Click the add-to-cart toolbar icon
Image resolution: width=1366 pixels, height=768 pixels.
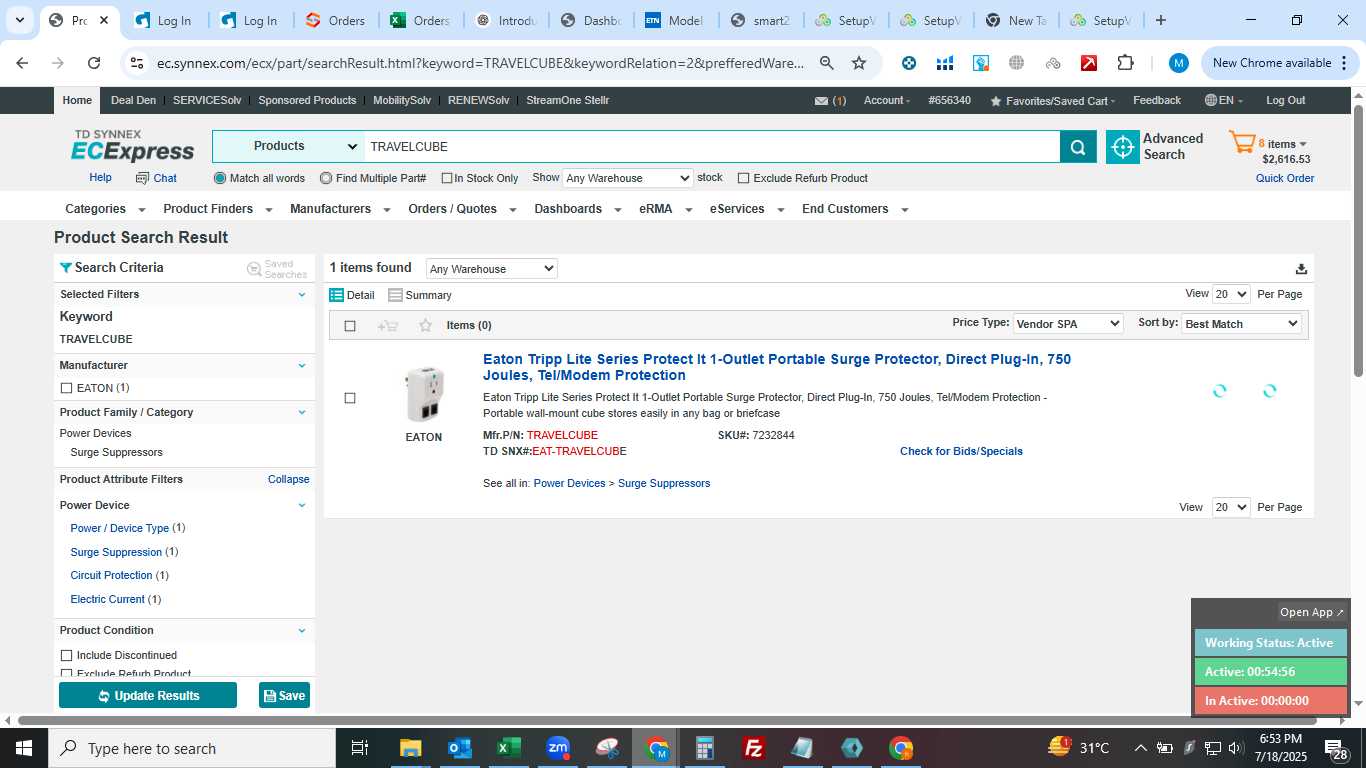click(x=388, y=325)
